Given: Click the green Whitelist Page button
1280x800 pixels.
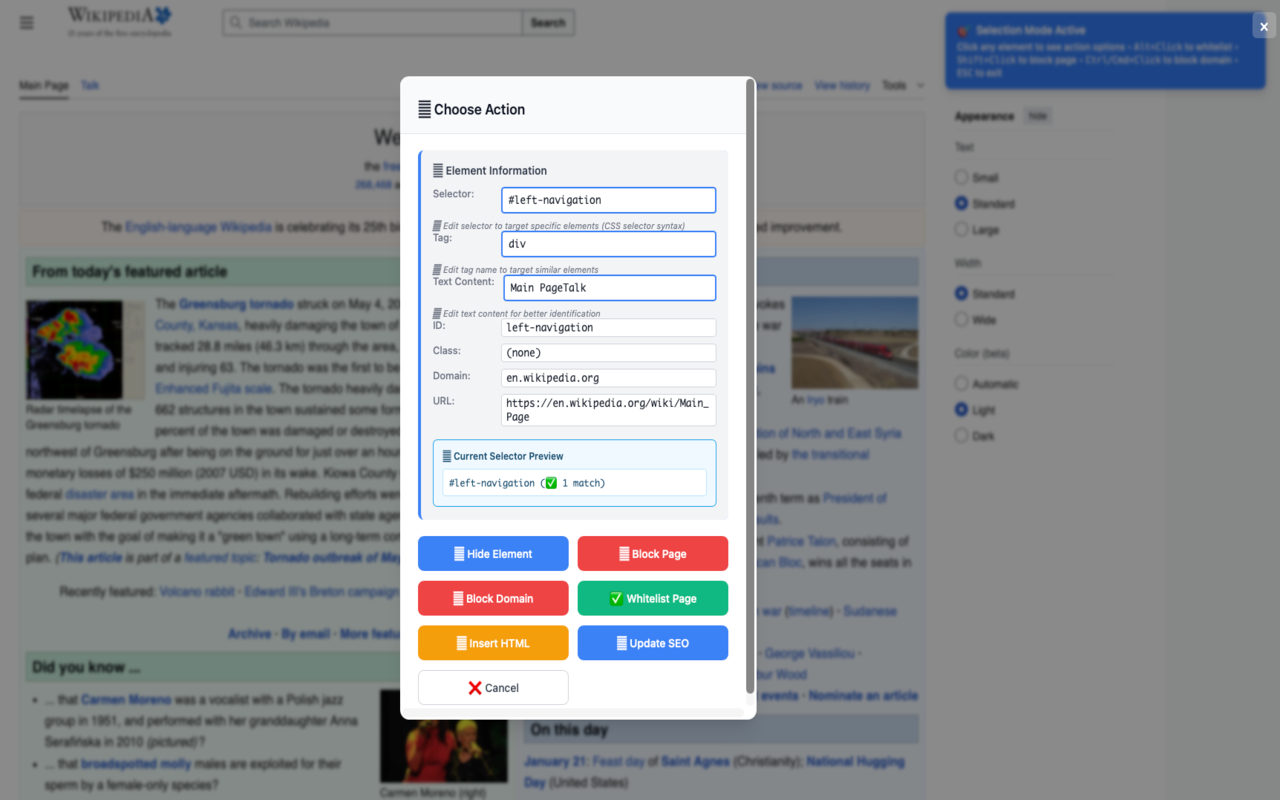Looking at the screenshot, I should (653, 598).
